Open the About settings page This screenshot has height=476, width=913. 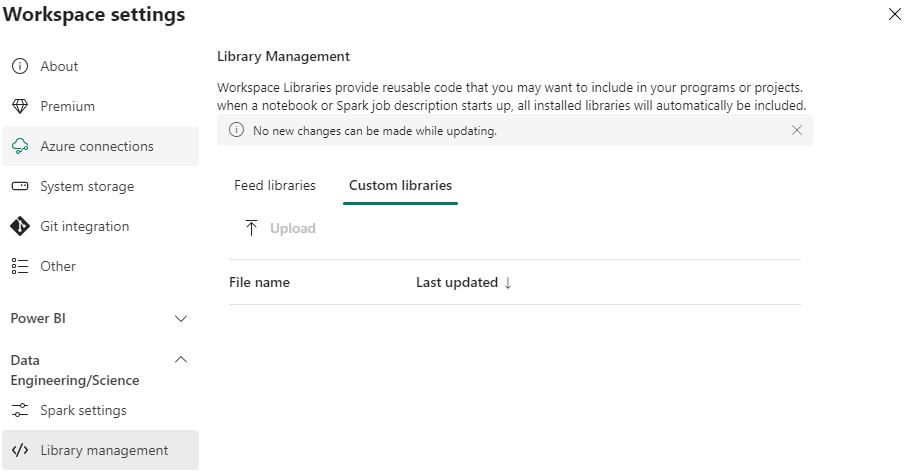(100, 66)
